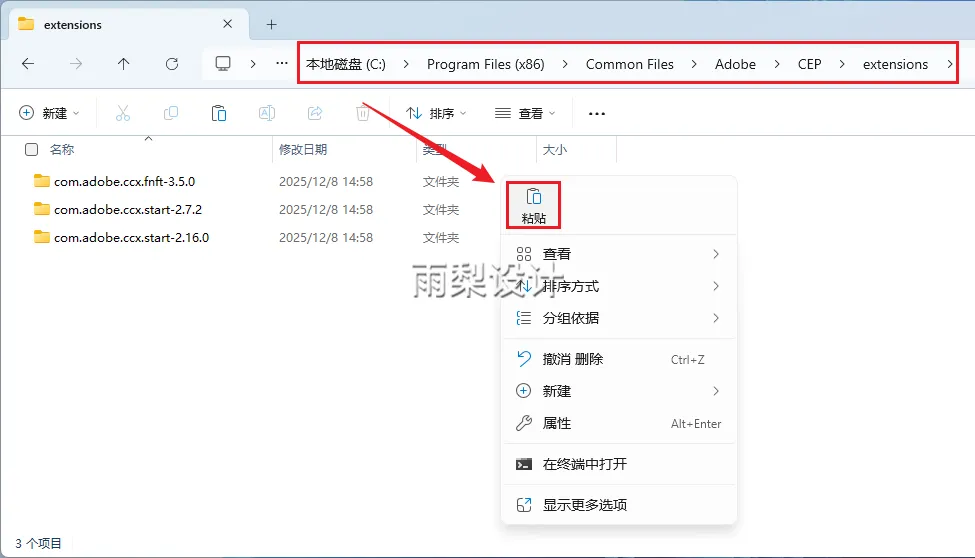Screen dimensions: 975x558
Task: Click the modified date of com.adobe.ccx.fnft-3.5.0
Action: pos(326,181)
